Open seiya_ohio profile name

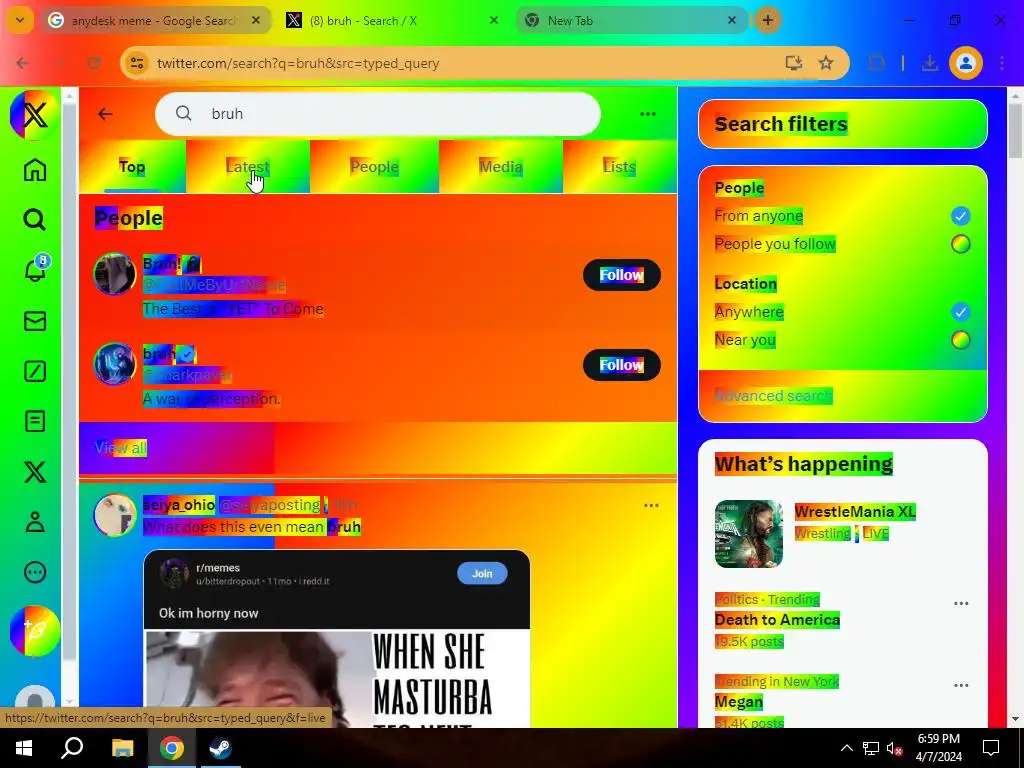[x=178, y=505]
